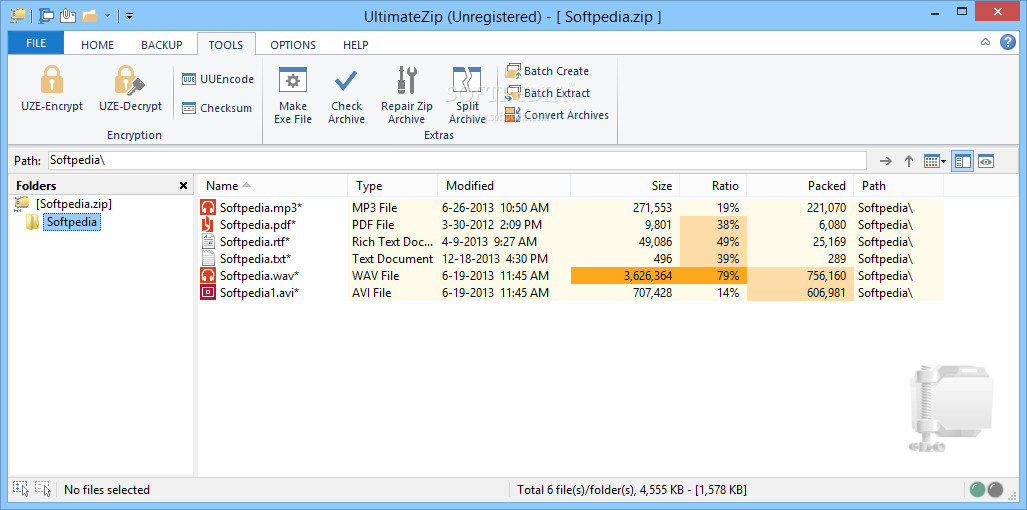
Task: Open the HELP tab
Action: 356,45
